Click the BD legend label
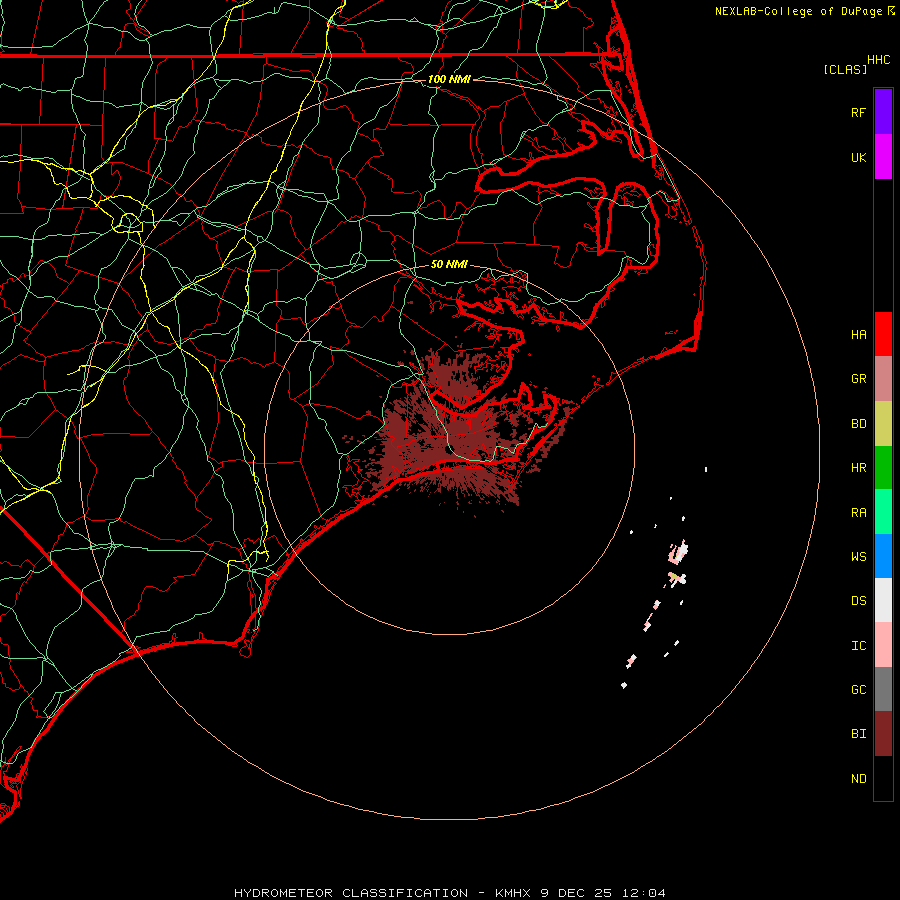Image resolution: width=900 pixels, height=900 pixels. 858,424
